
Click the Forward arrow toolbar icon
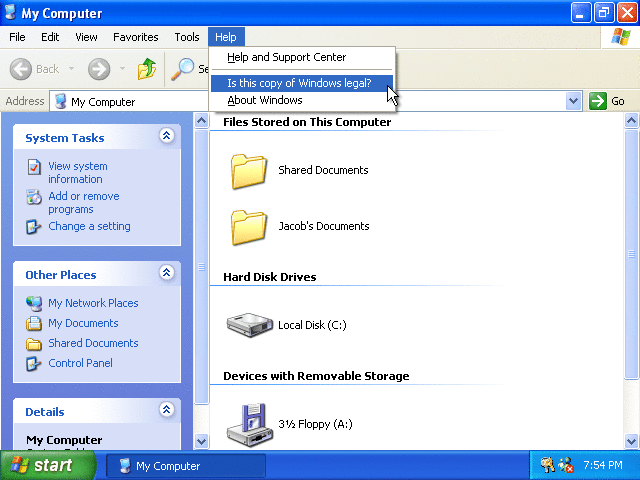click(x=99, y=69)
